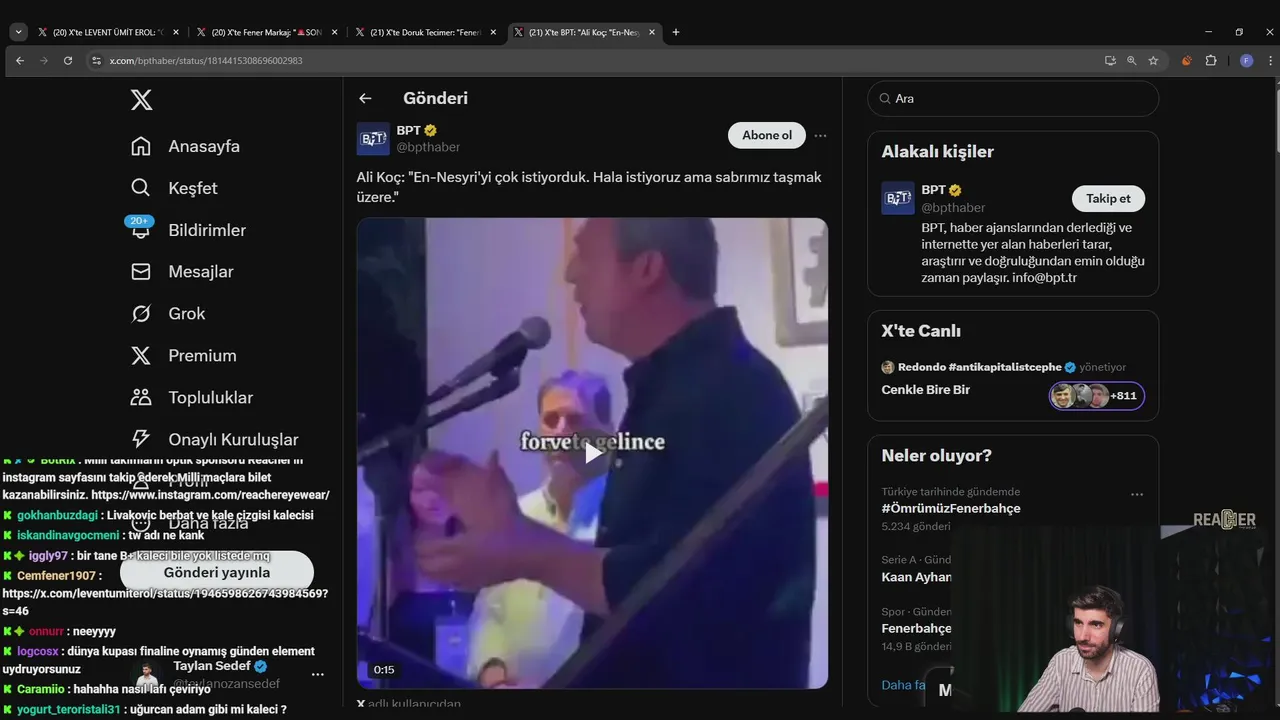Close the Doruk Tecimer tab
1280x720 pixels.
pos(493,32)
